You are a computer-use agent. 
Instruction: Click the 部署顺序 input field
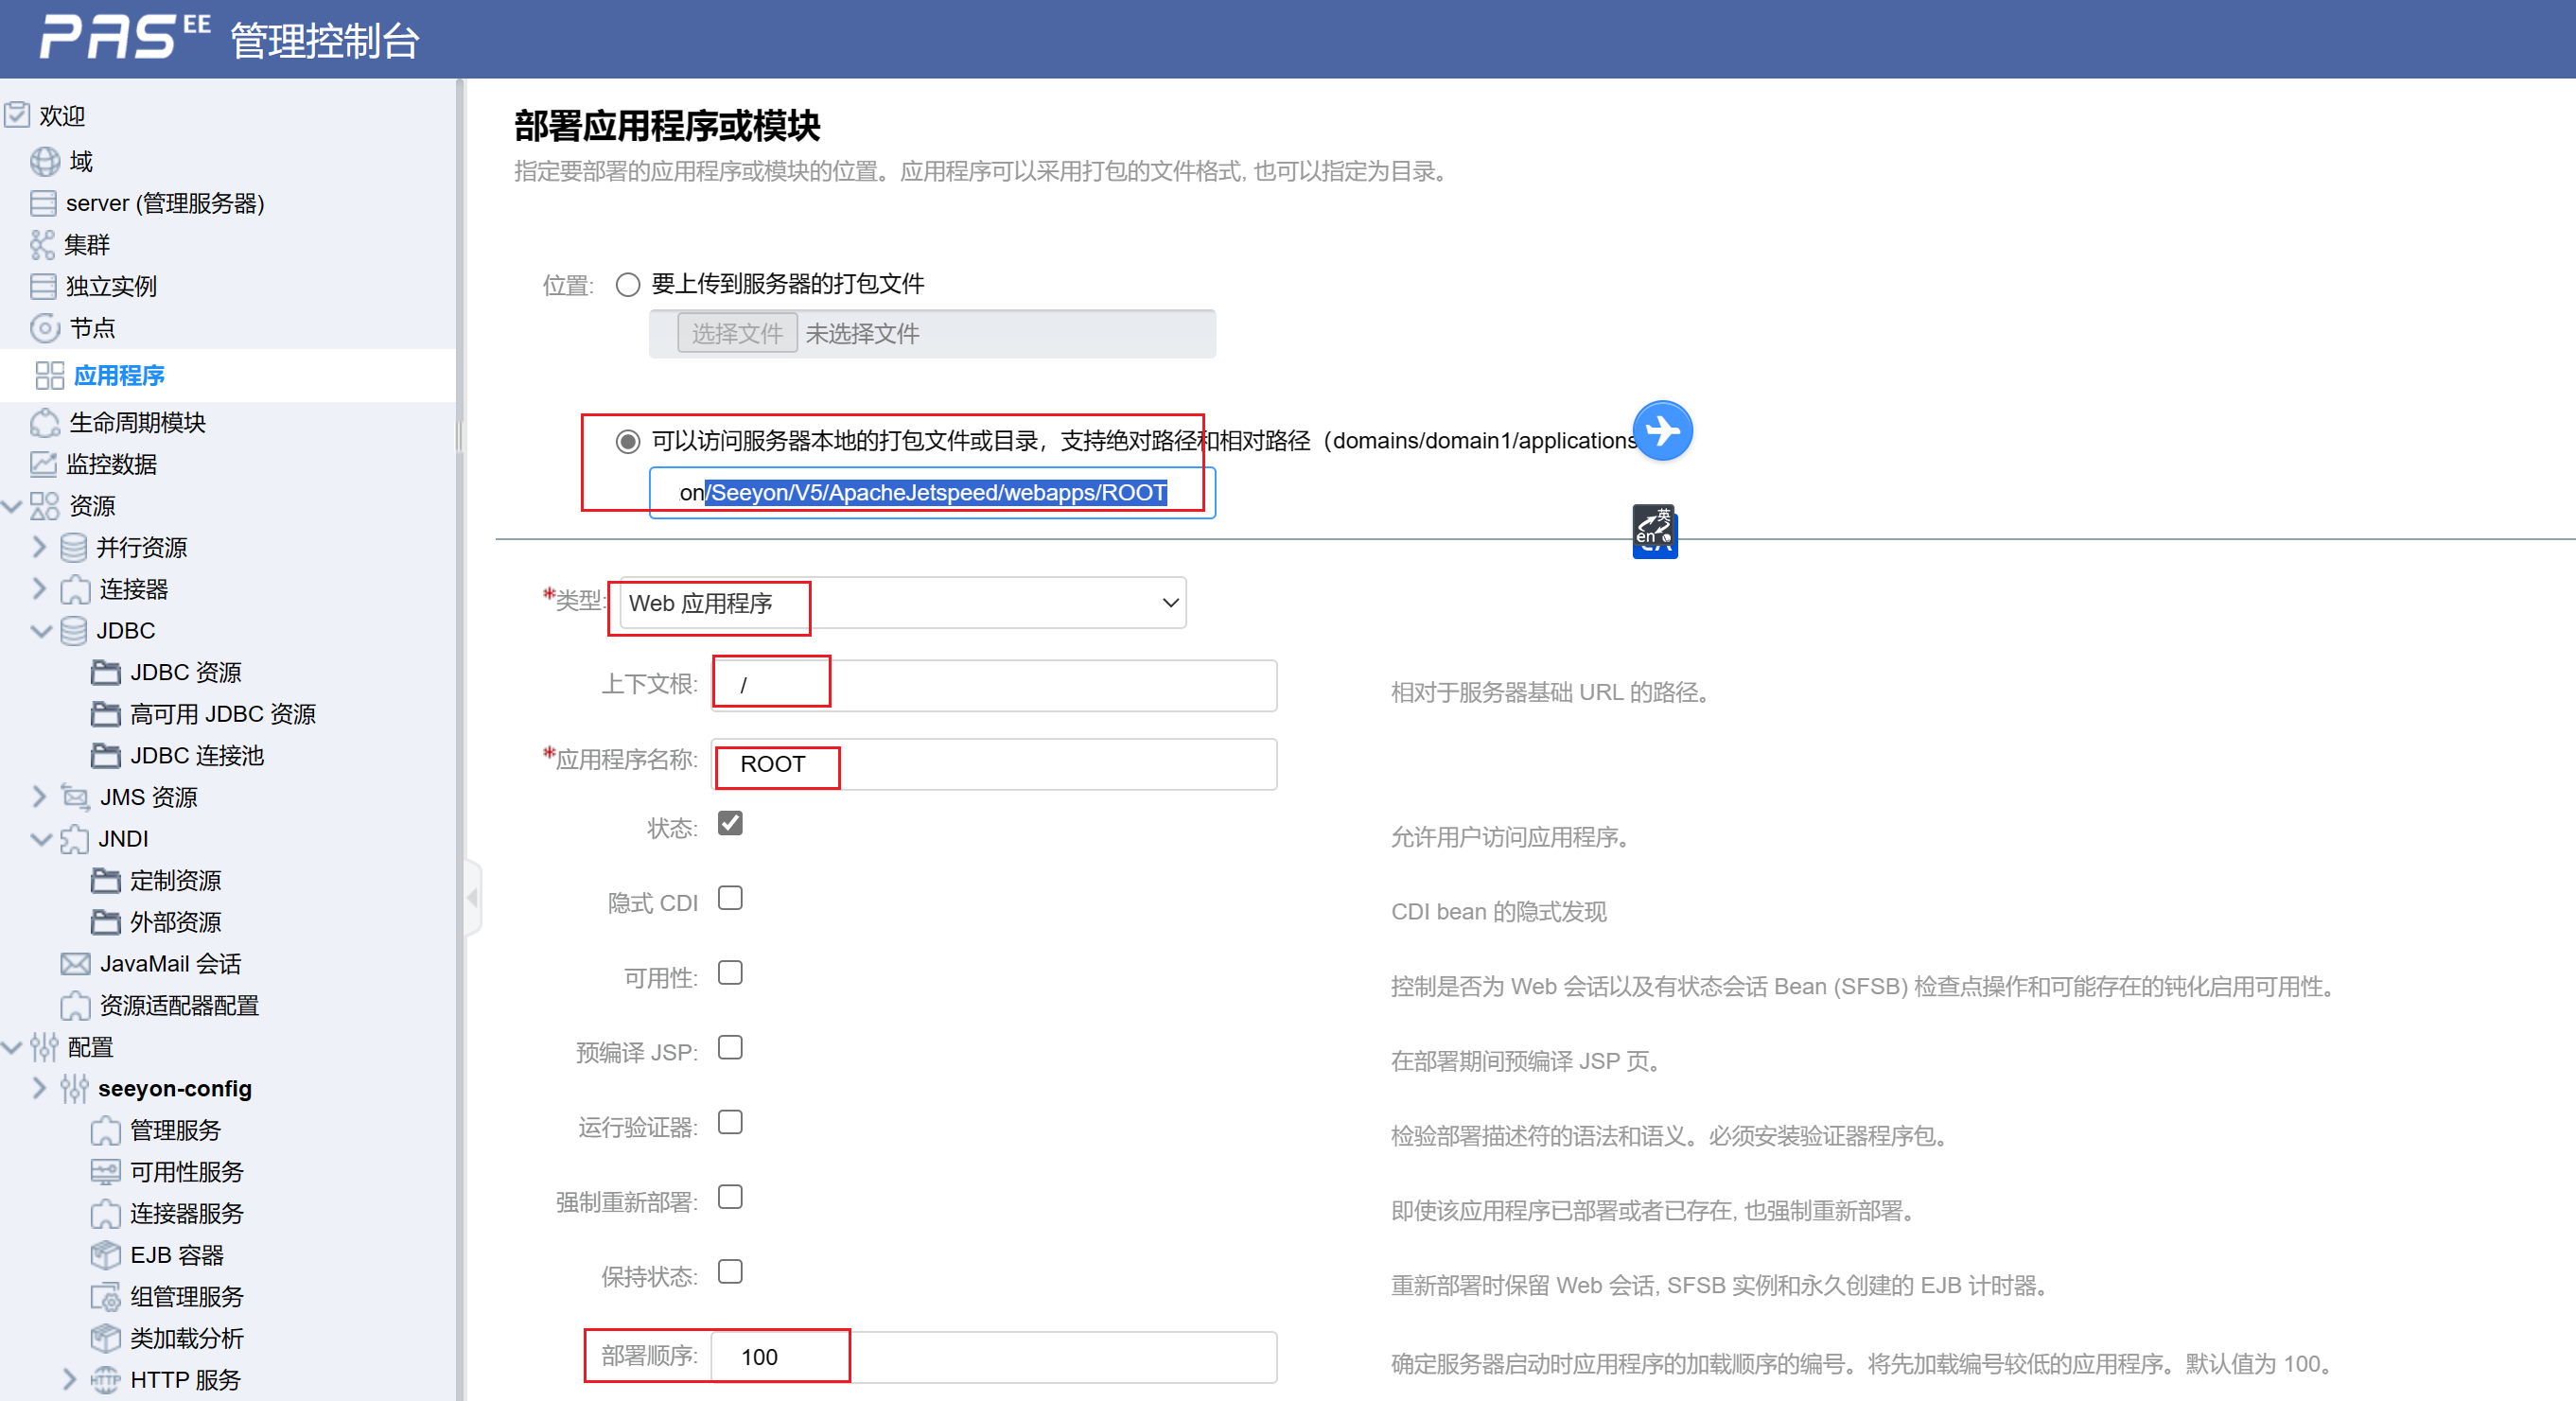(992, 1357)
